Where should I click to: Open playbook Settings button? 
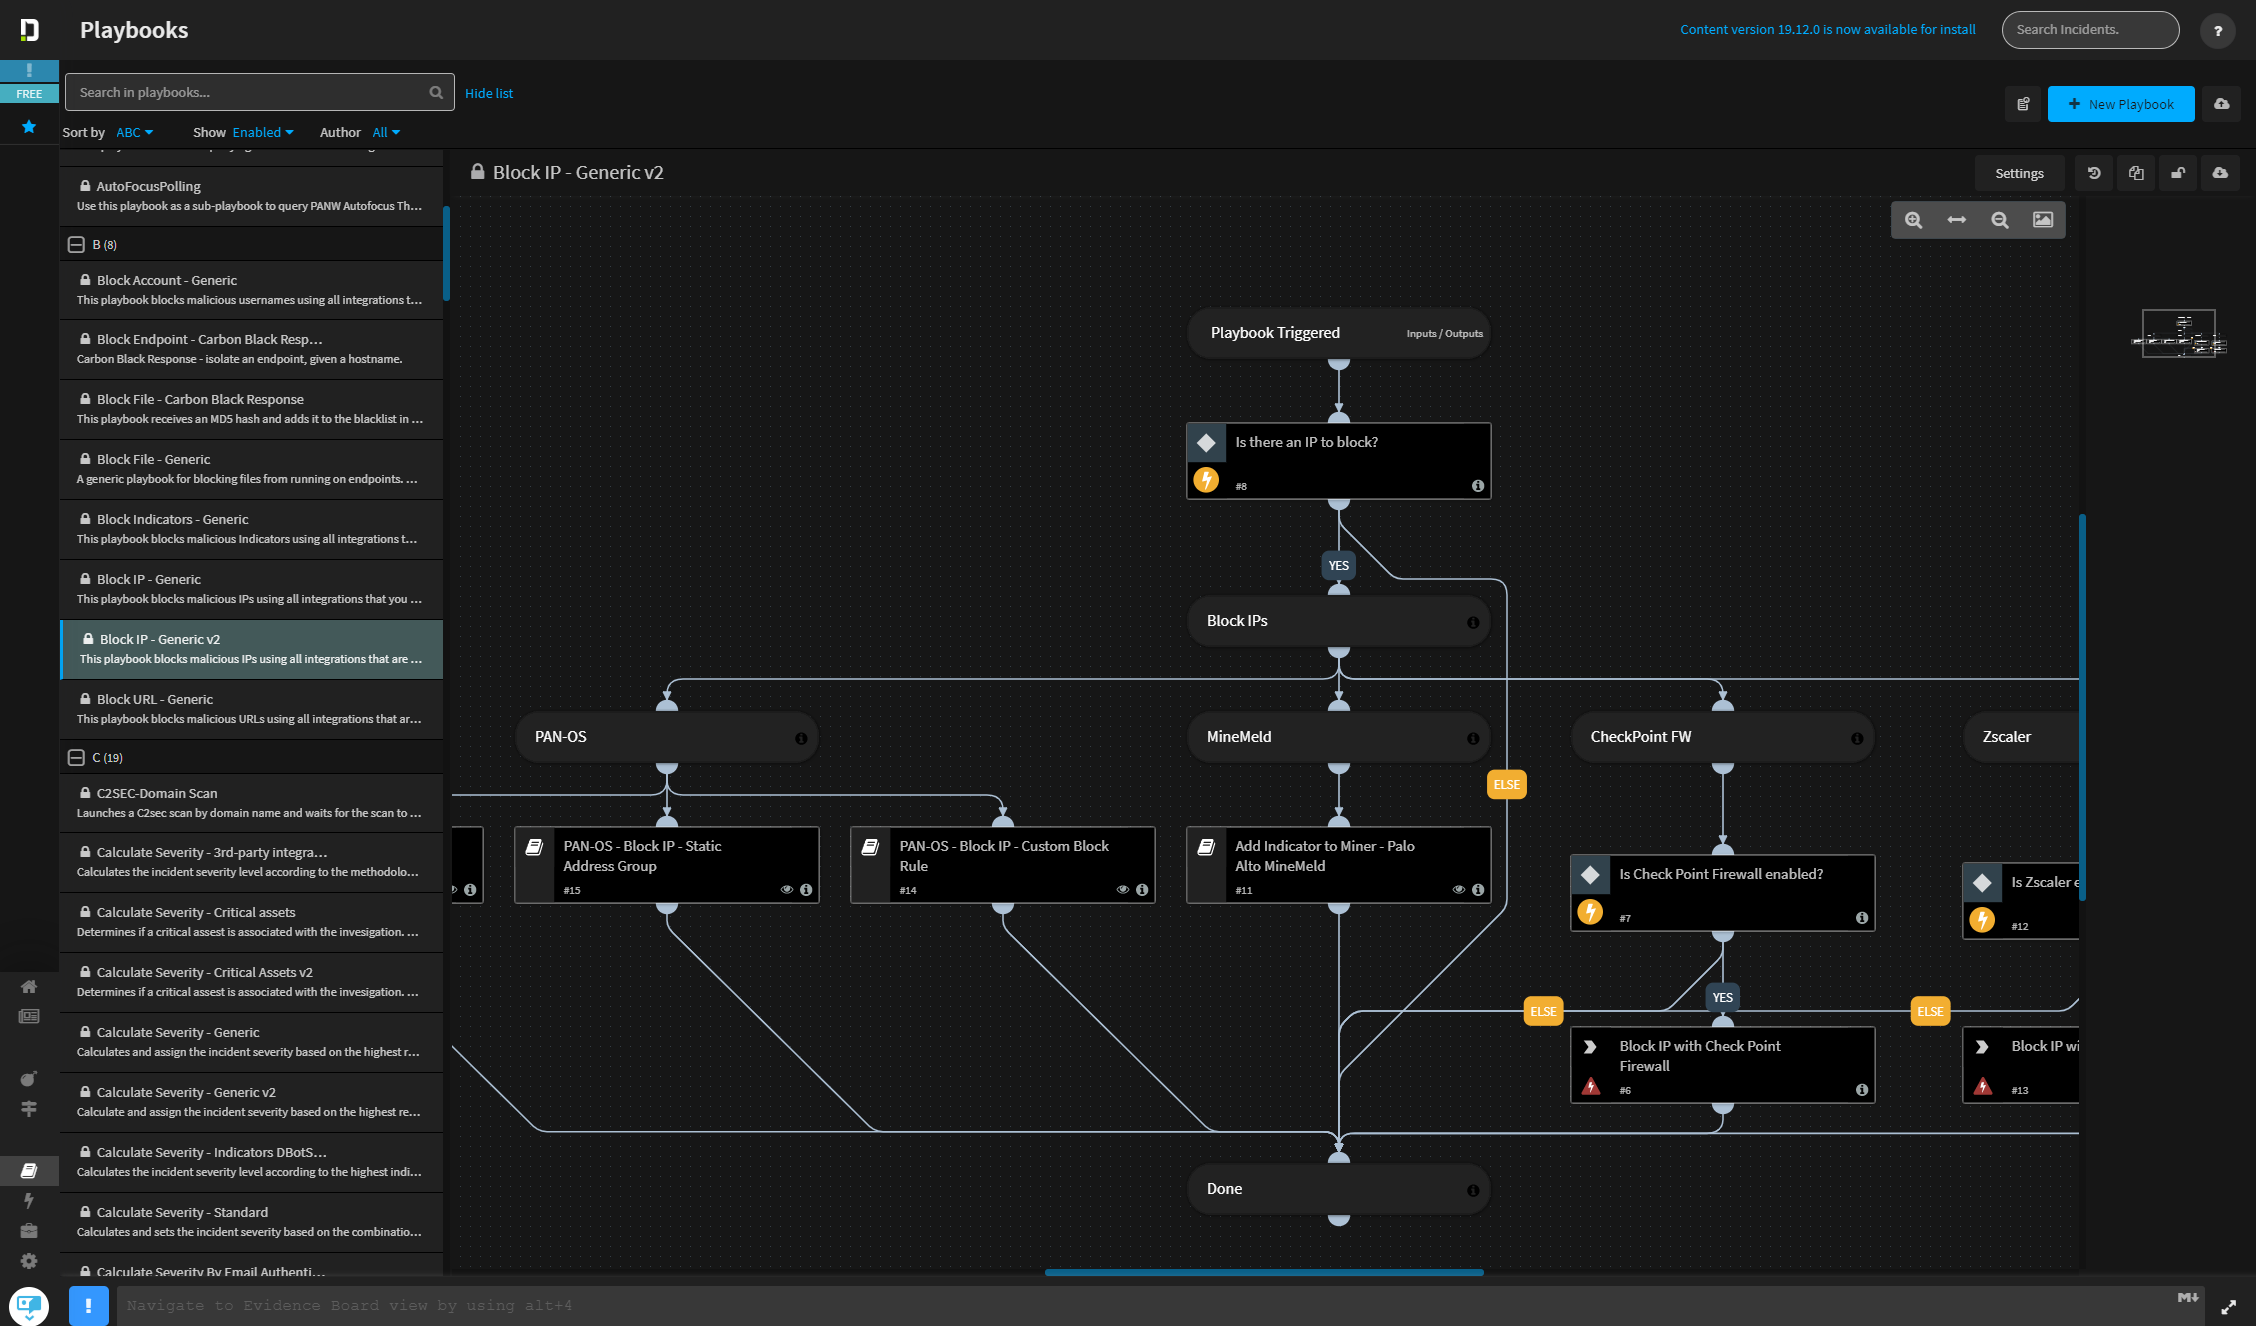click(2019, 173)
